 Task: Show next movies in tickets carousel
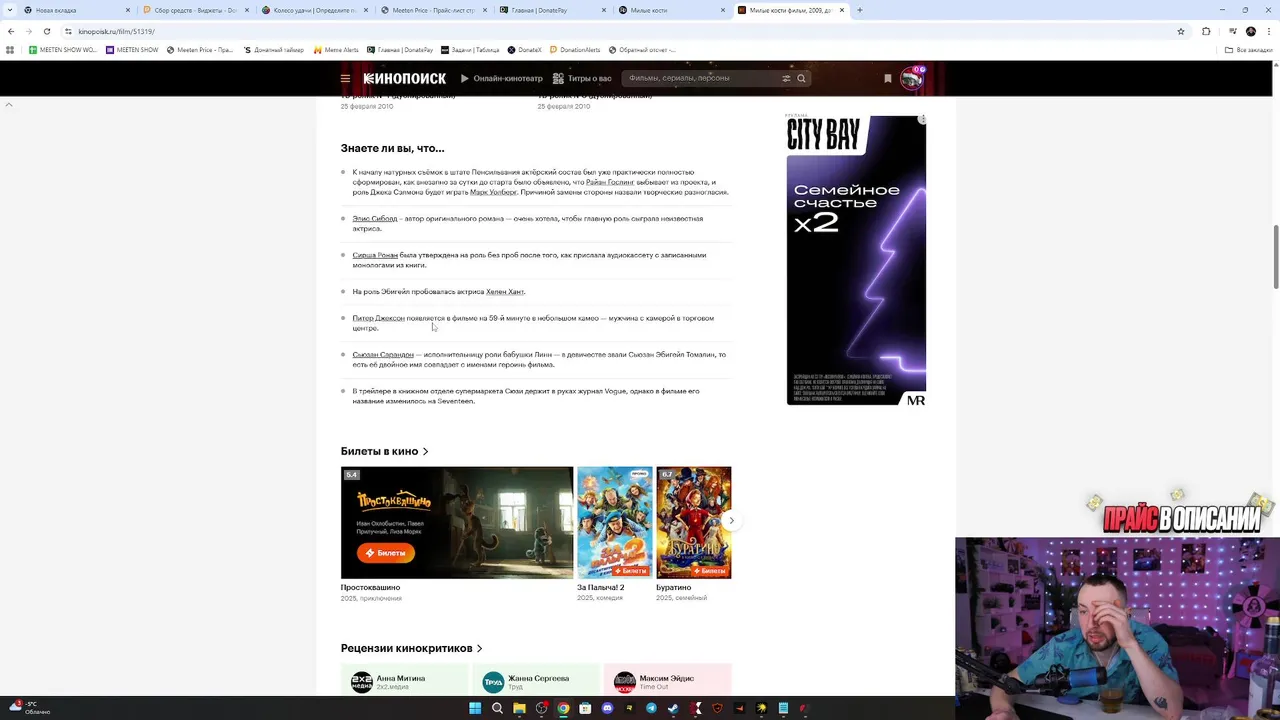(731, 521)
